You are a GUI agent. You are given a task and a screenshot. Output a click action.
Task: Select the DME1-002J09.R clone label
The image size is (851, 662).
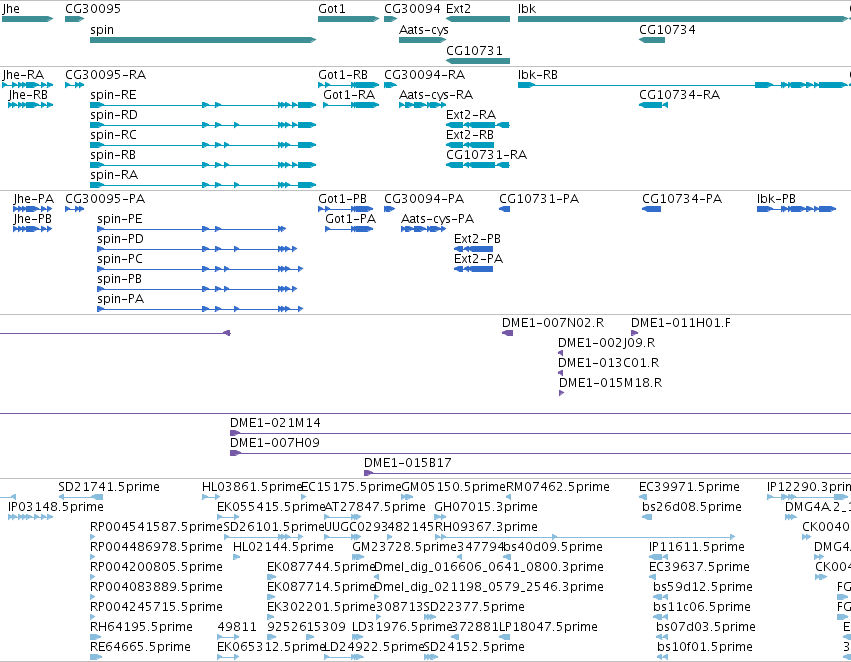[606, 343]
